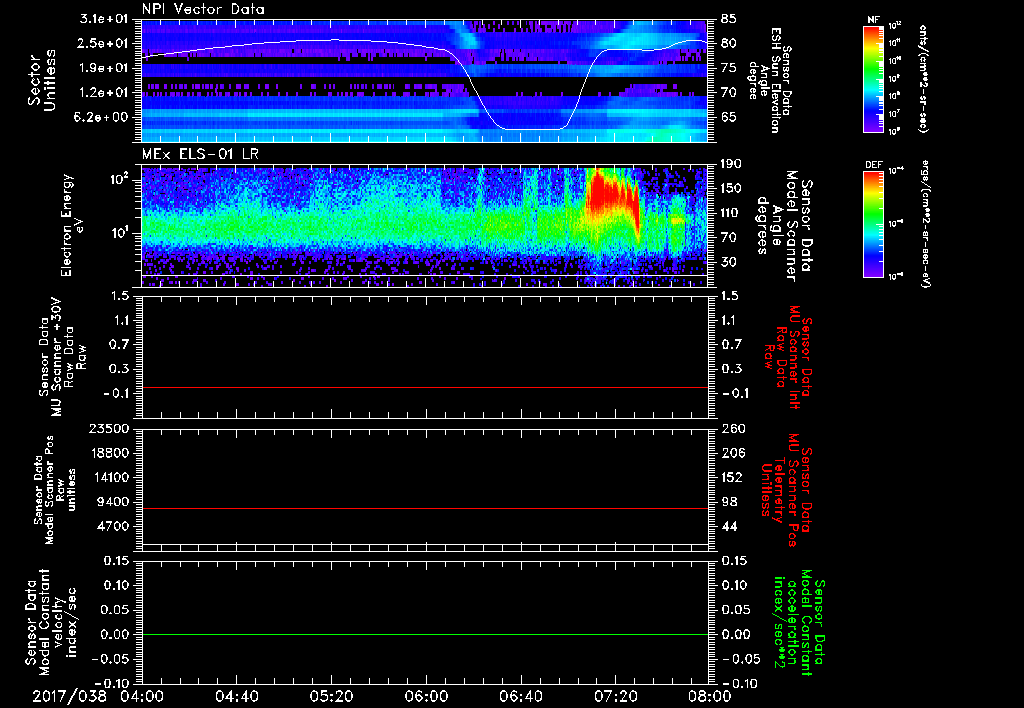Click the 06:40 time axis label
The width and height of the screenshot is (1024, 708).
pyautogui.click(x=520, y=695)
